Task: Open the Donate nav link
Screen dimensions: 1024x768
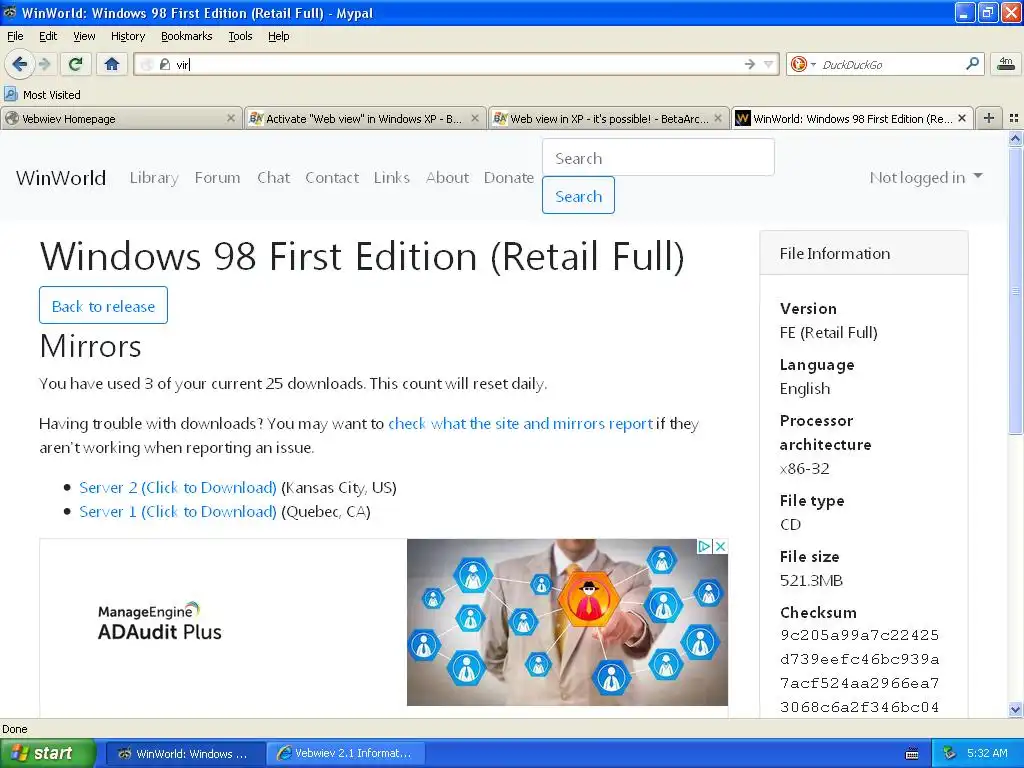Action: [x=509, y=178]
